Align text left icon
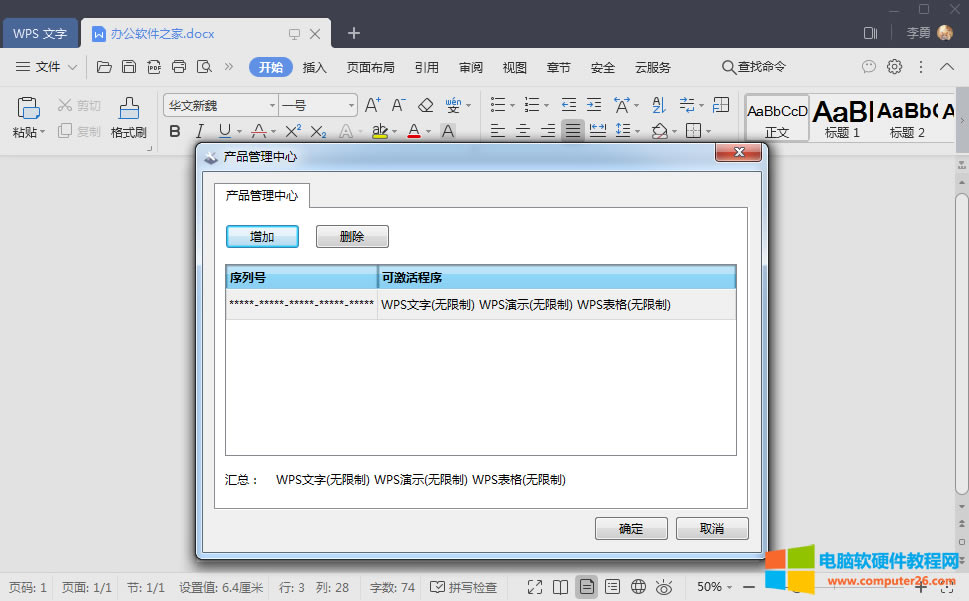Viewport: 969px width, 601px height. 498,131
